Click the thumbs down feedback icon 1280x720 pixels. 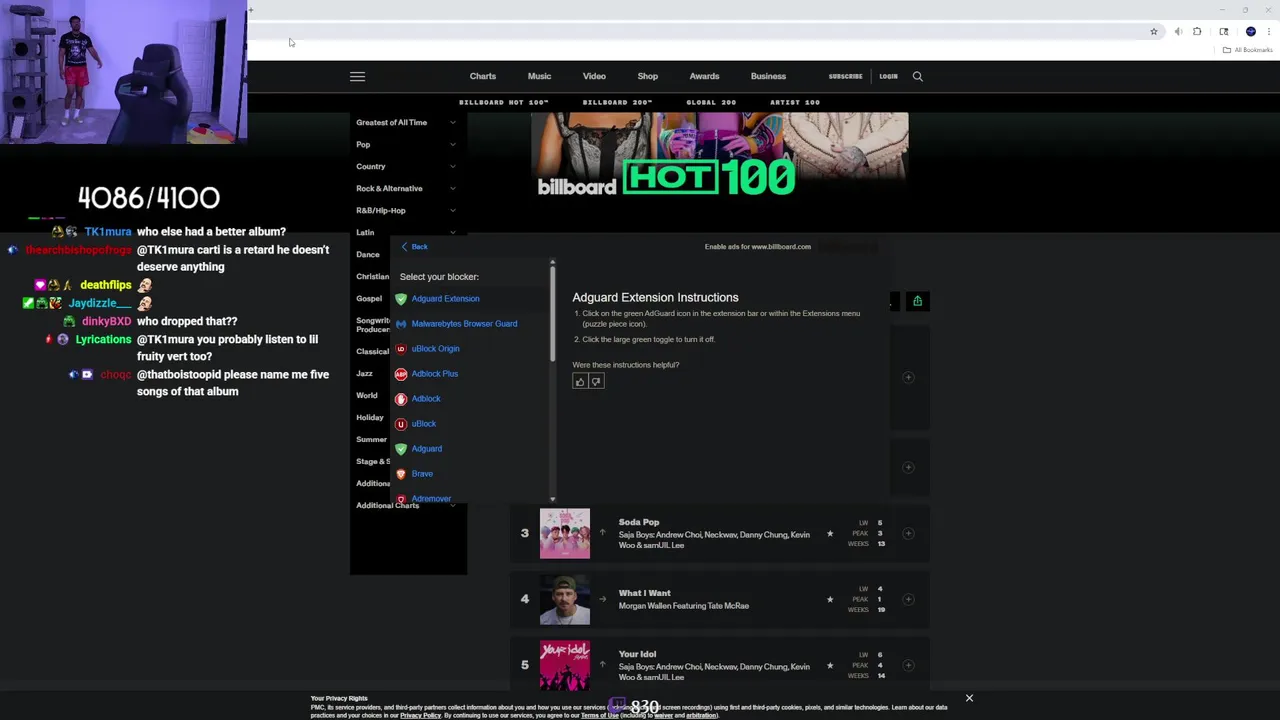[596, 381]
